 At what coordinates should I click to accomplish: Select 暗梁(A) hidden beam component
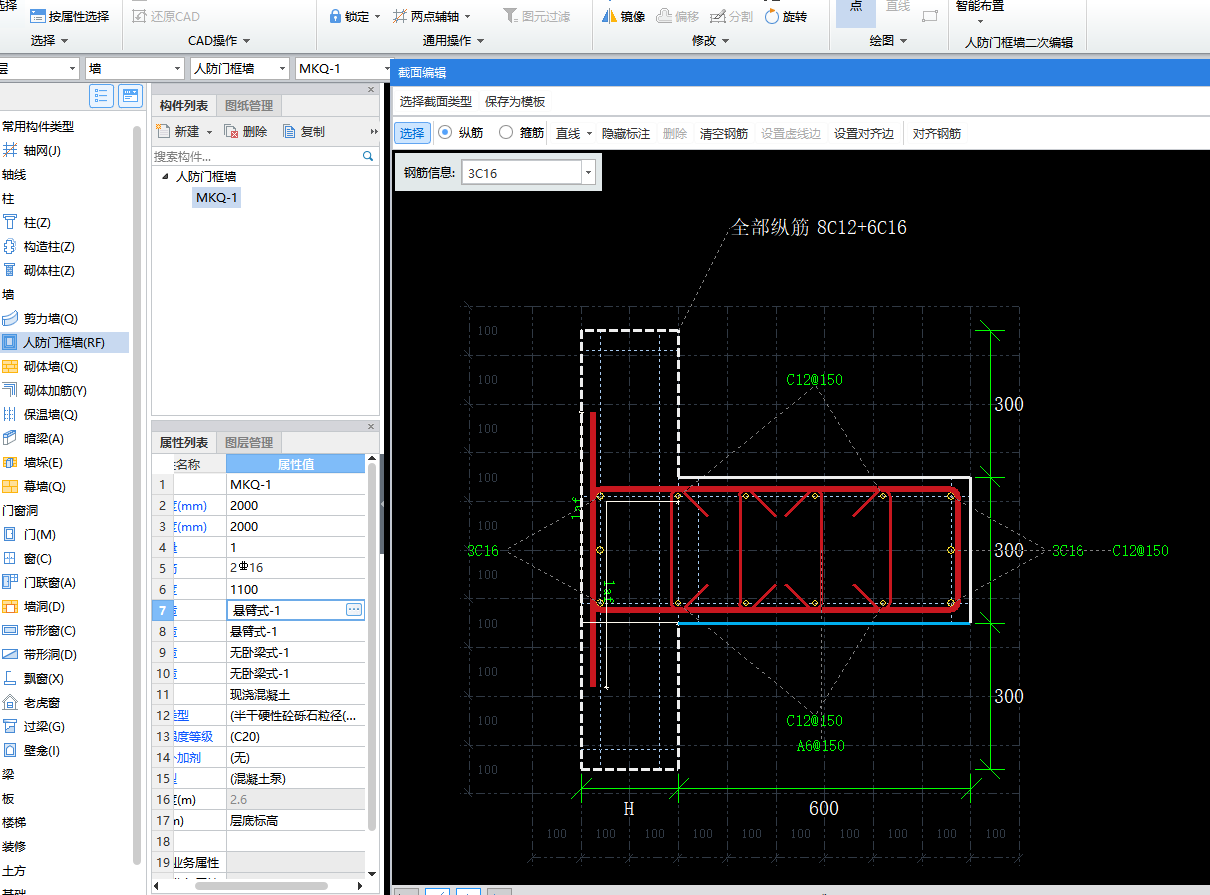point(33,438)
